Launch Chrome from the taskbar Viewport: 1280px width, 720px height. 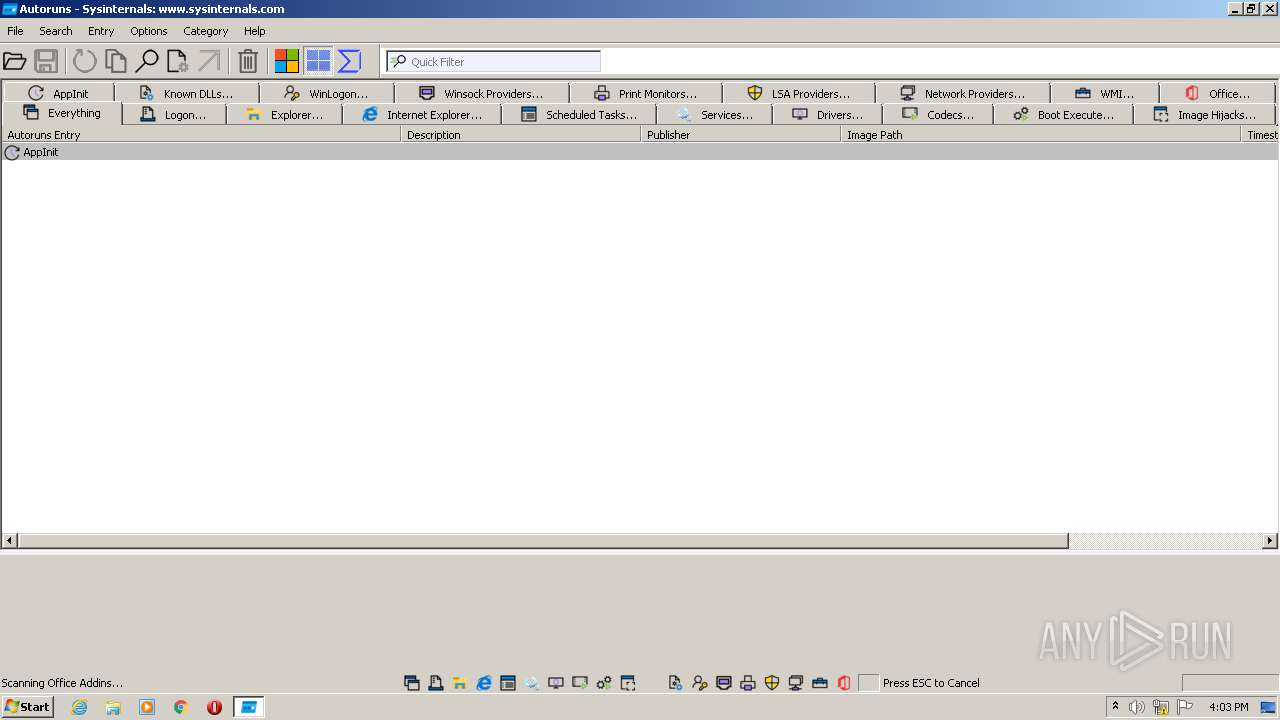tap(181, 707)
